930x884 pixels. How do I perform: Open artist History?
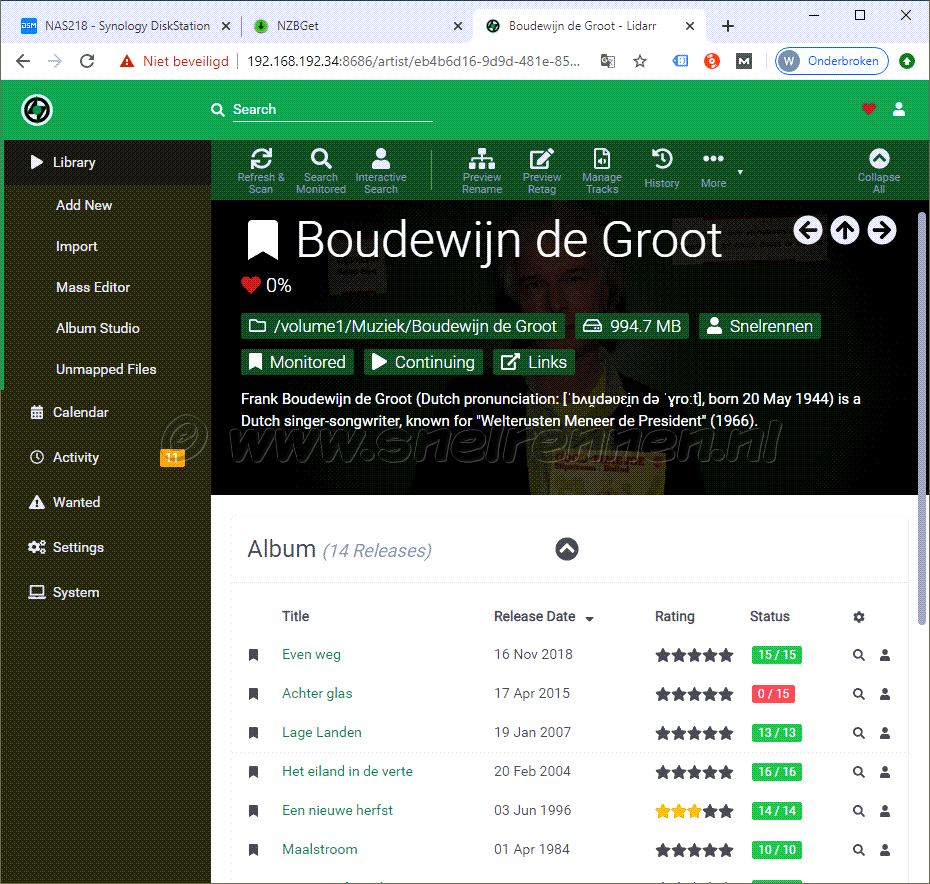click(x=661, y=169)
